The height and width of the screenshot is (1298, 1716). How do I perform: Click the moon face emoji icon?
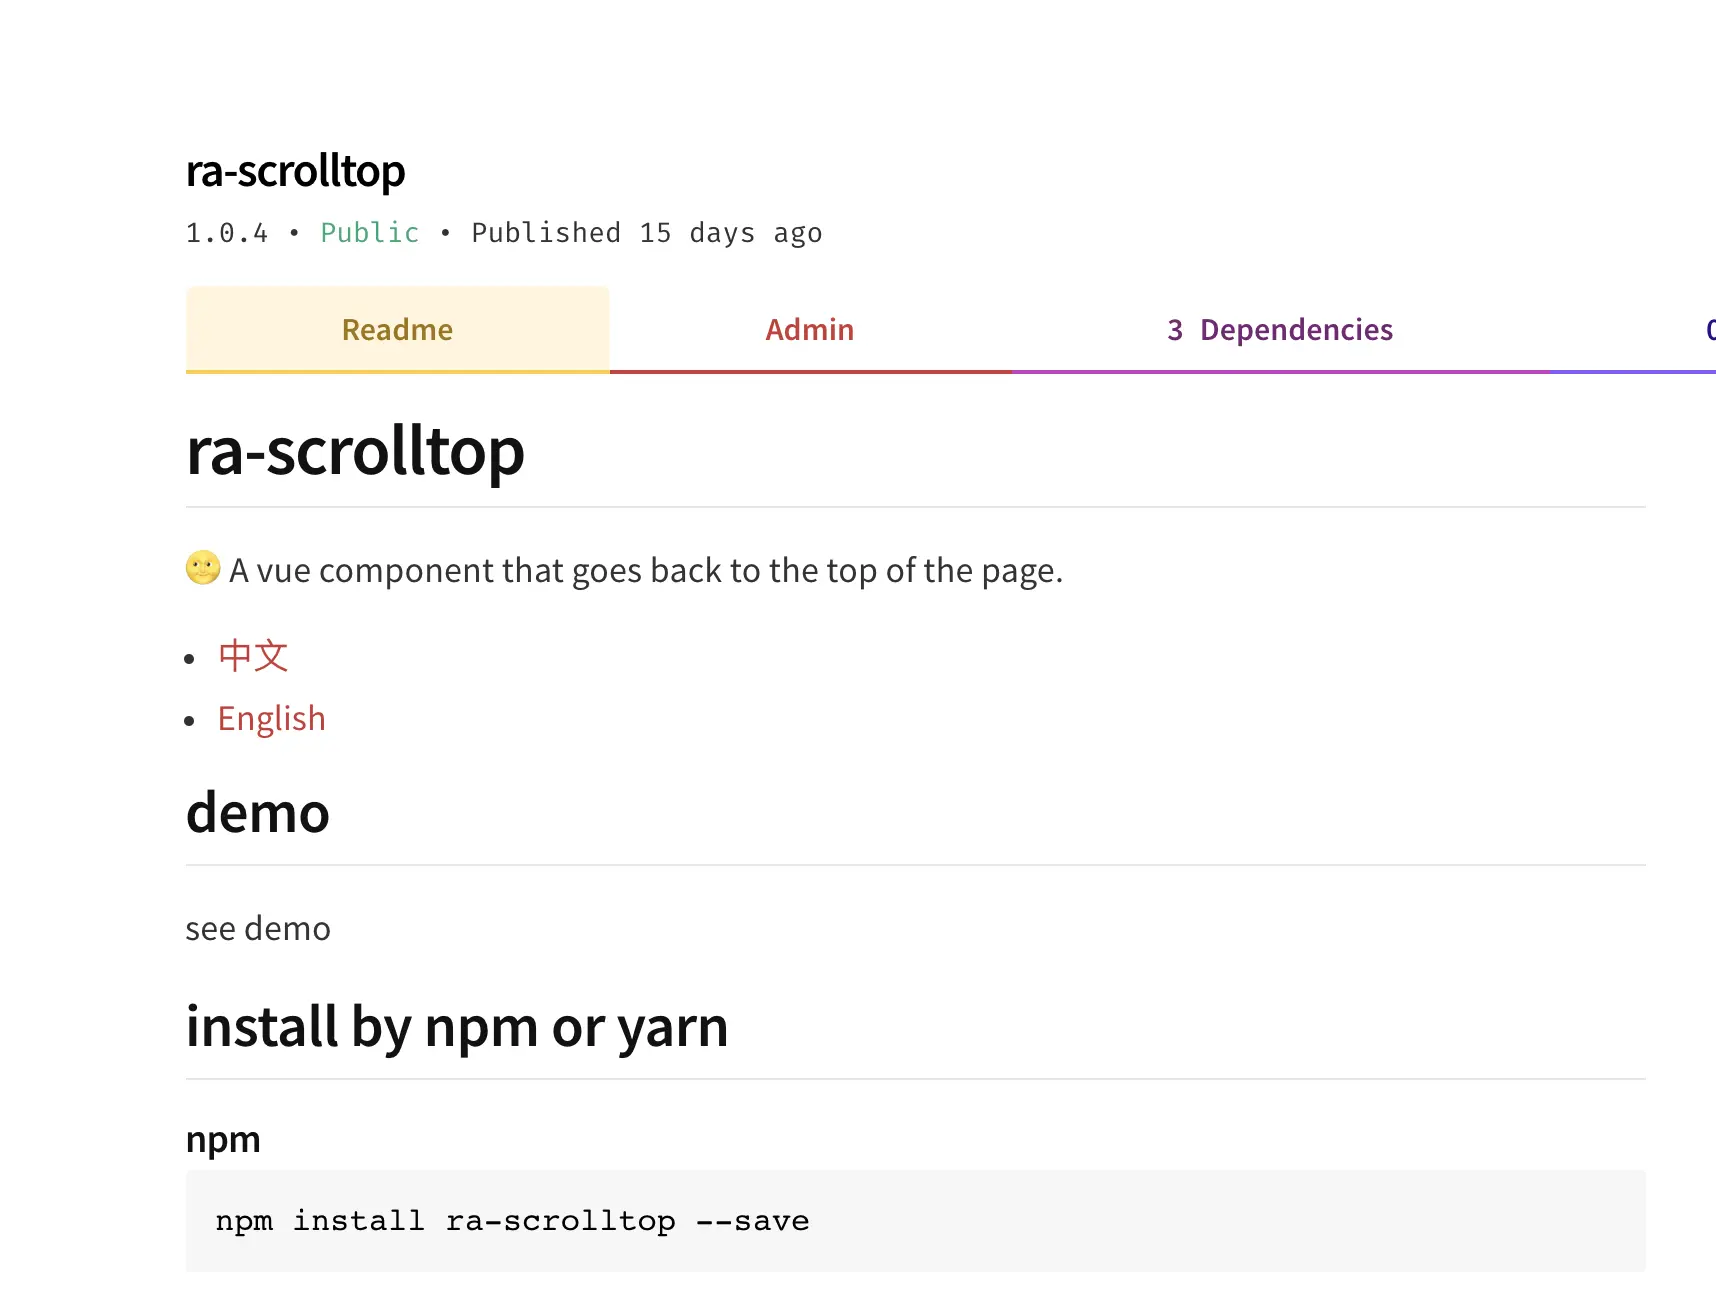point(203,568)
